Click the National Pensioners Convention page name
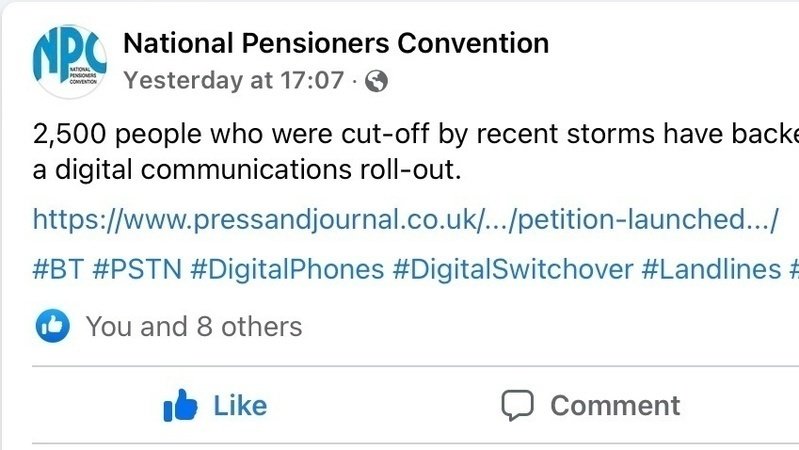The height and width of the screenshot is (450, 799). [x=335, y=44]
